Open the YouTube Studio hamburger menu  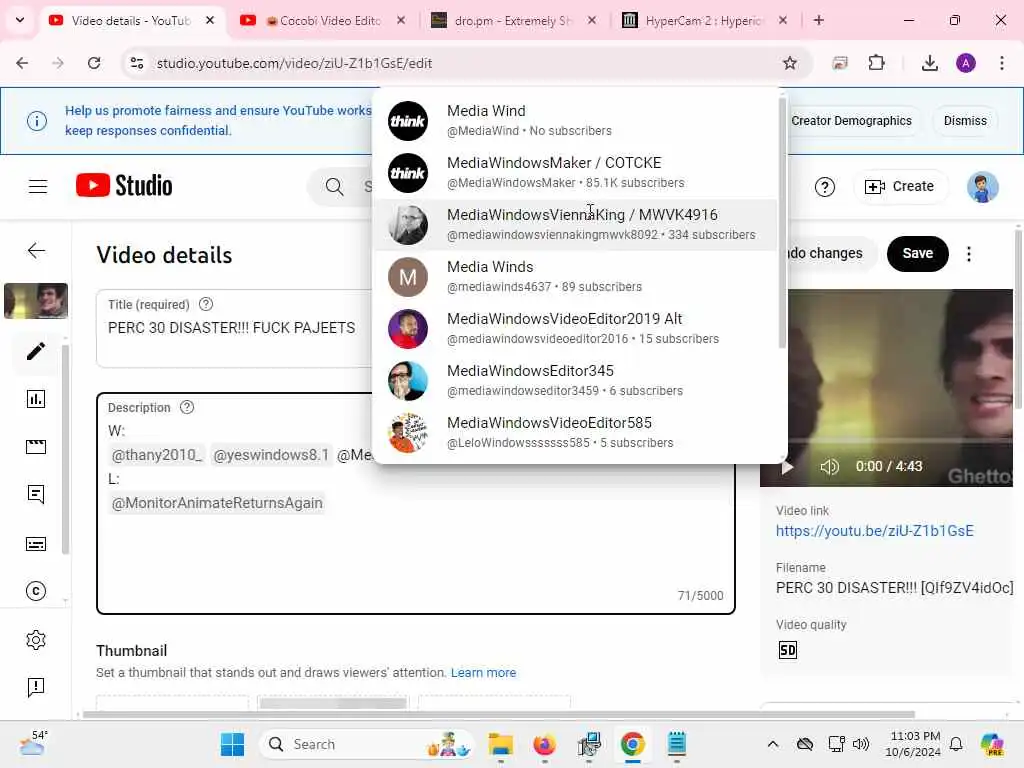click(x=38, y=187)
